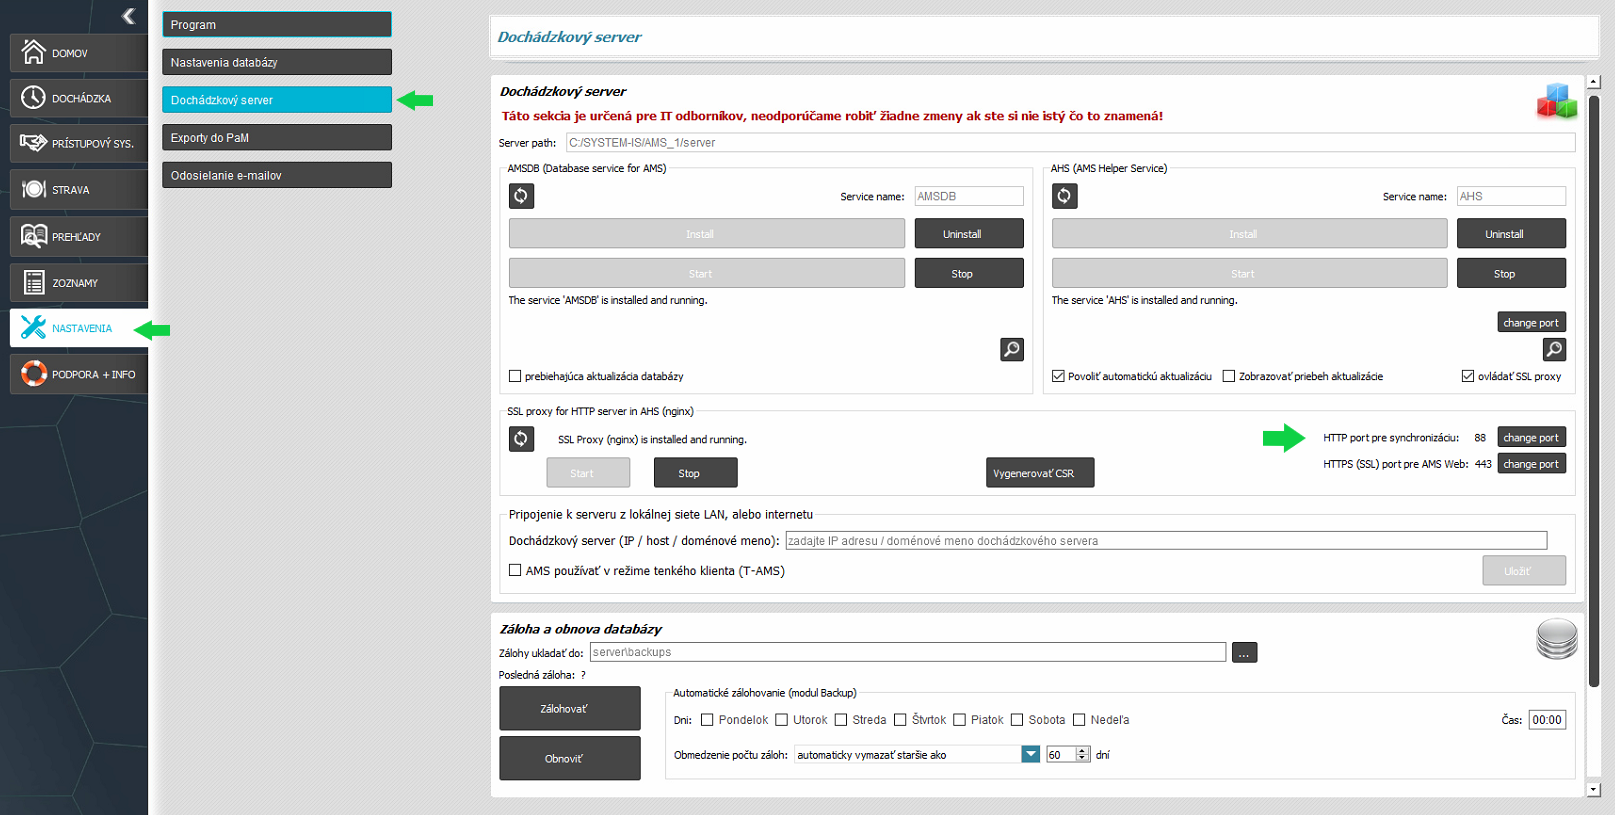This screenshot has height=815, width=1615.
Task: Click the AHS service name field
Action: [x=1511, y=196]
